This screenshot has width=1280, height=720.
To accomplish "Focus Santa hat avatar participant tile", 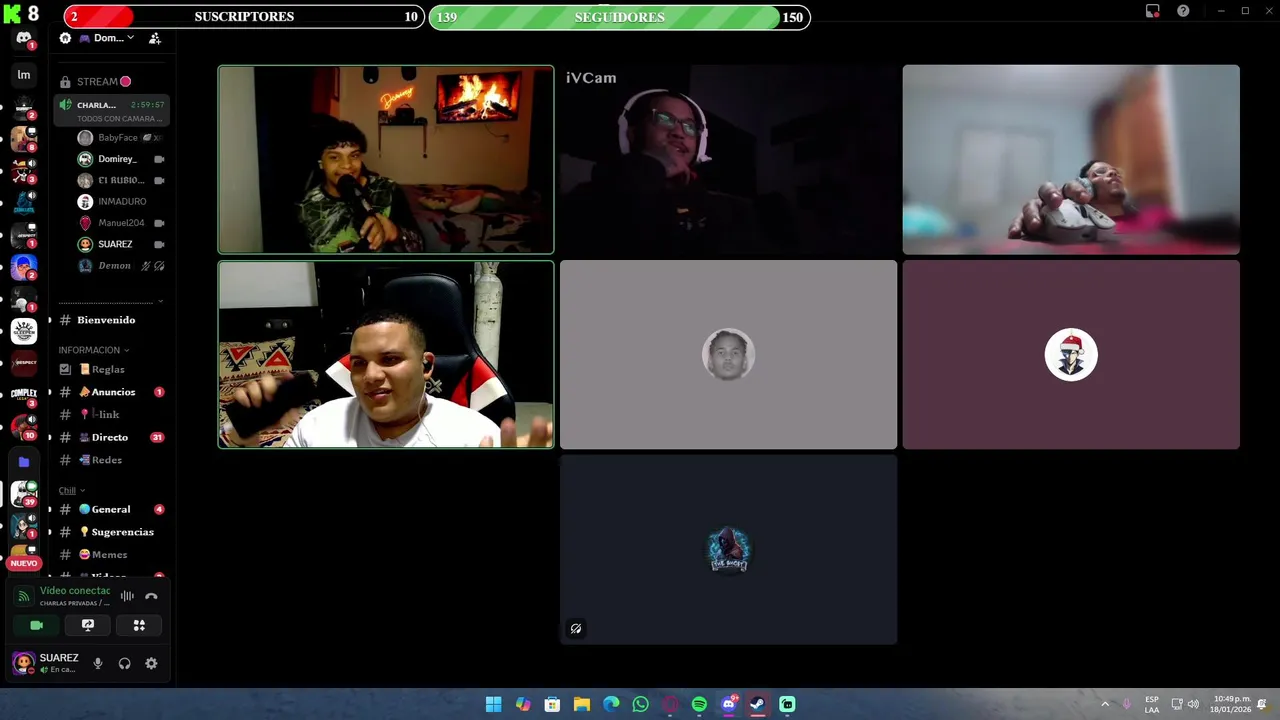I will click(x=1071, y=355).
